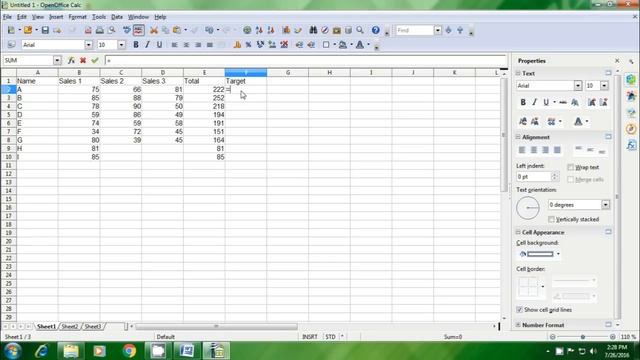Open Page Preview from the toolbar

(x=111, y=30)
